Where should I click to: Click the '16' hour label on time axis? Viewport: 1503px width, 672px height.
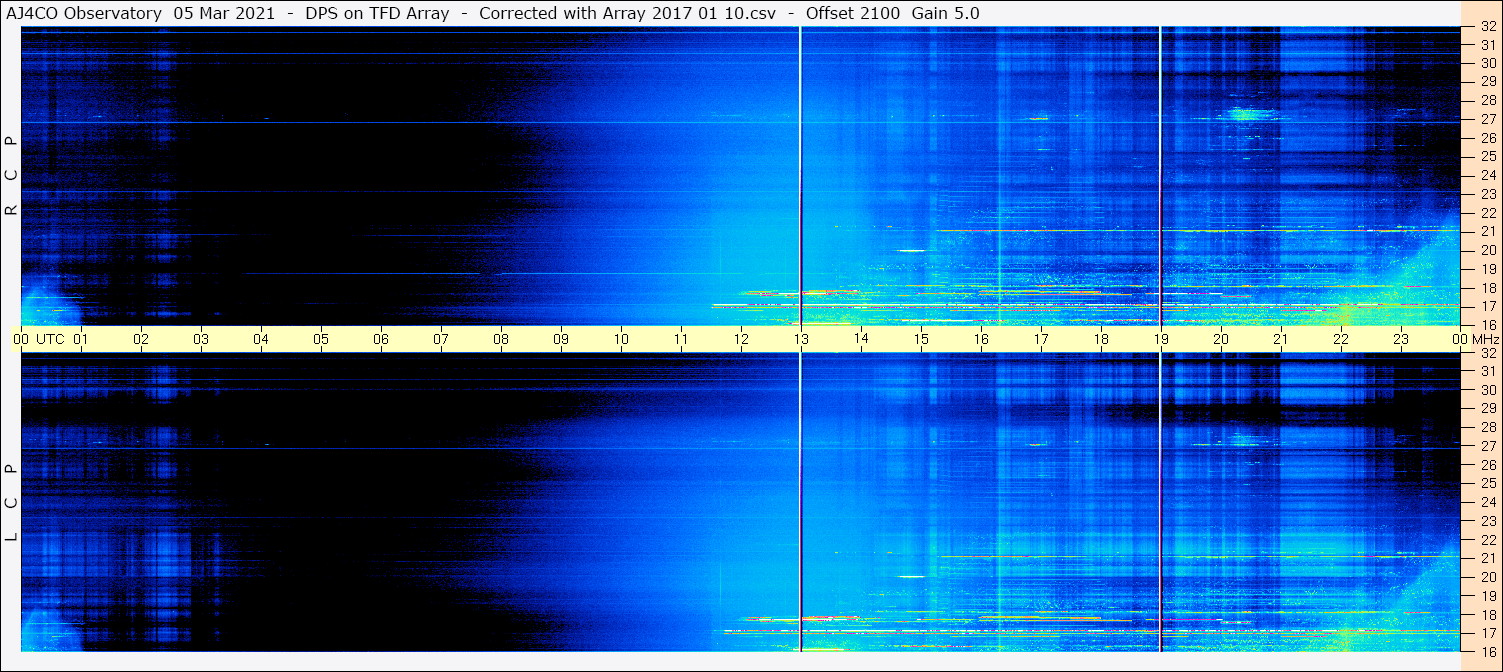click(x=981, y=339)
